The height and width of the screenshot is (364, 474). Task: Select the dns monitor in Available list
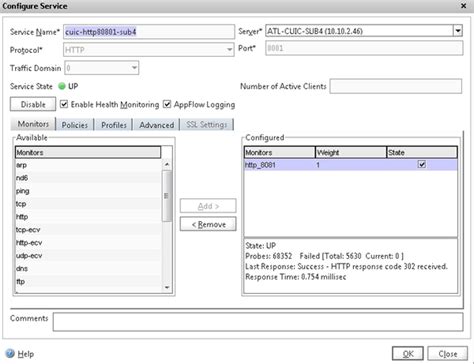88,269
